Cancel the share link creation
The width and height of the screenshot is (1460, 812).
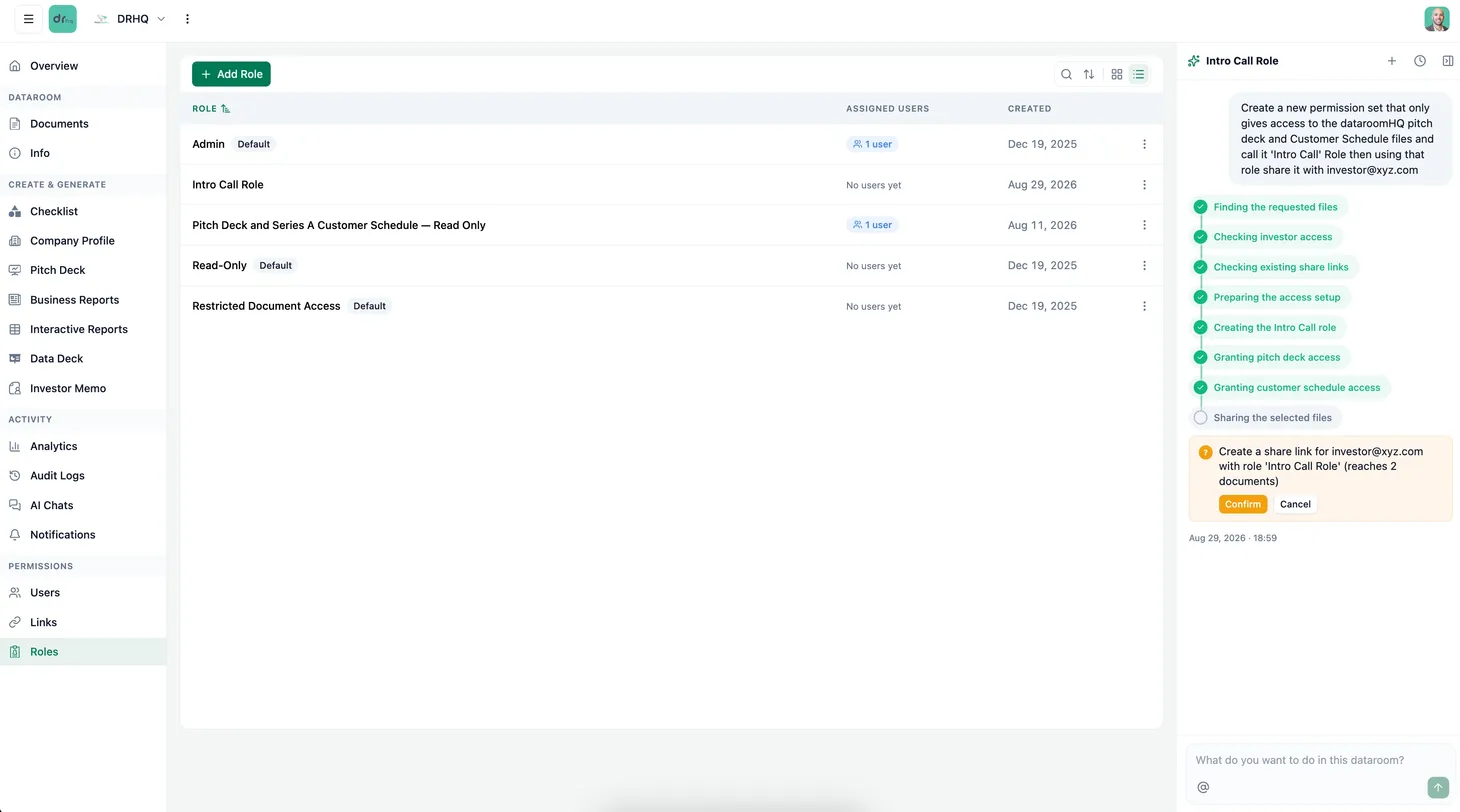(x=1295, y=504)
